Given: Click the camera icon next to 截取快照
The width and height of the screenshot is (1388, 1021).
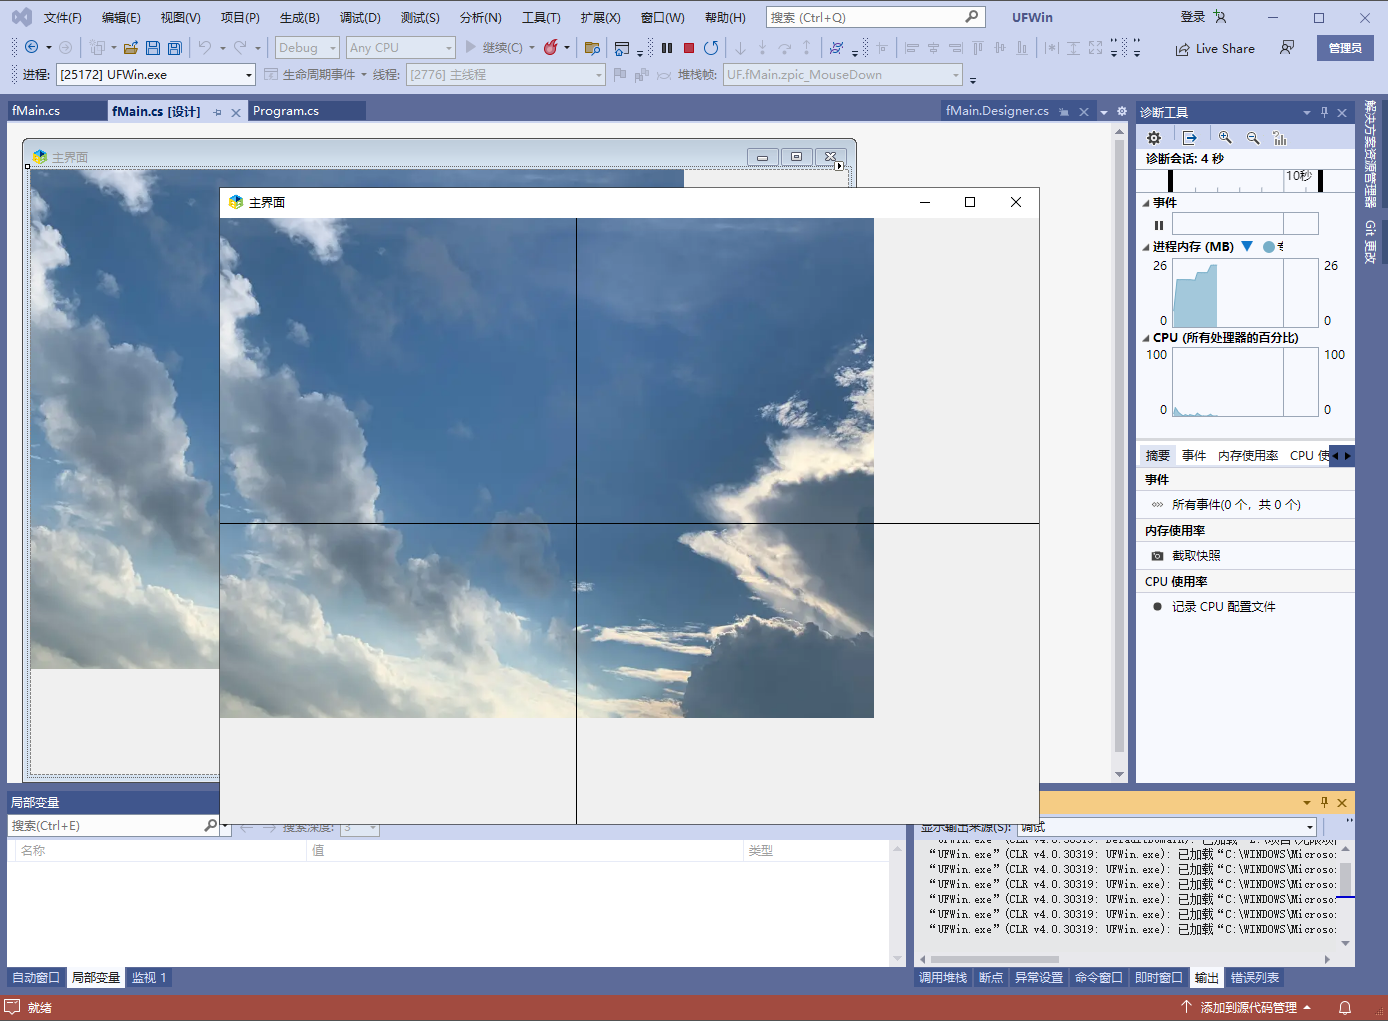Looking at the screenshot, I should pyautogui.click(x=1157, y=555).
